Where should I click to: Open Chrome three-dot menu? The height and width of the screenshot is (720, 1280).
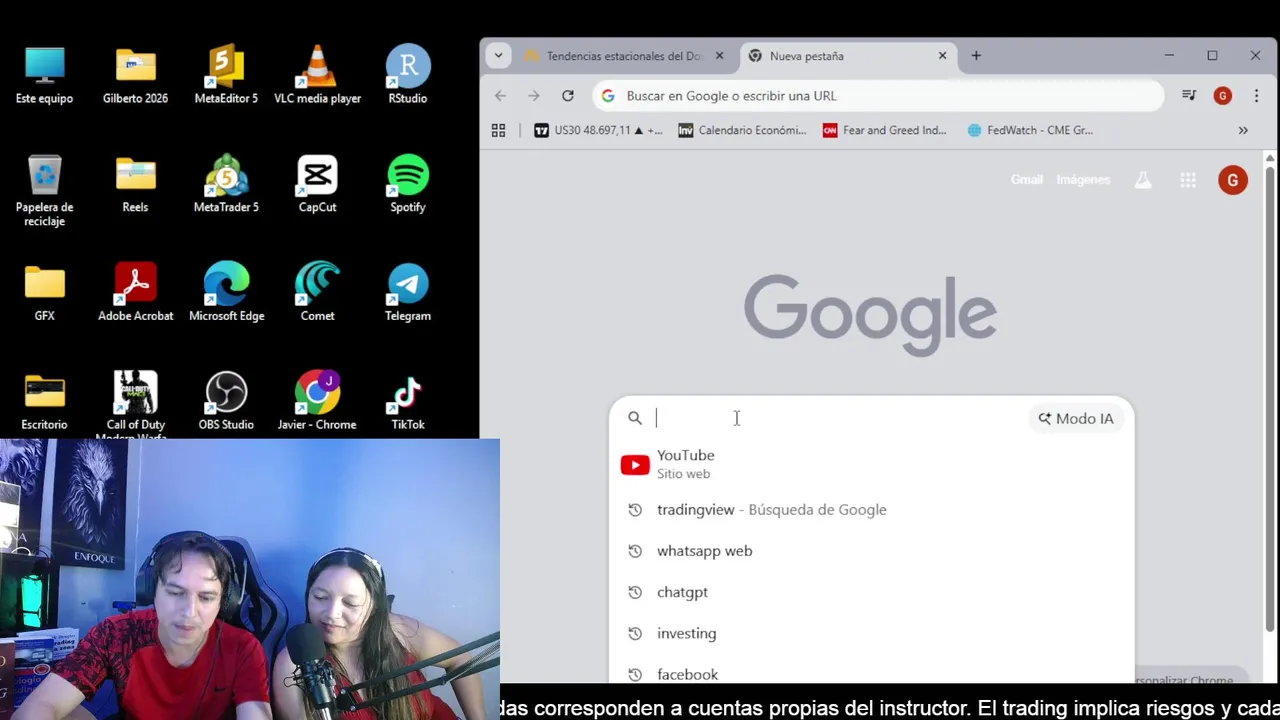coord(1256,96)
